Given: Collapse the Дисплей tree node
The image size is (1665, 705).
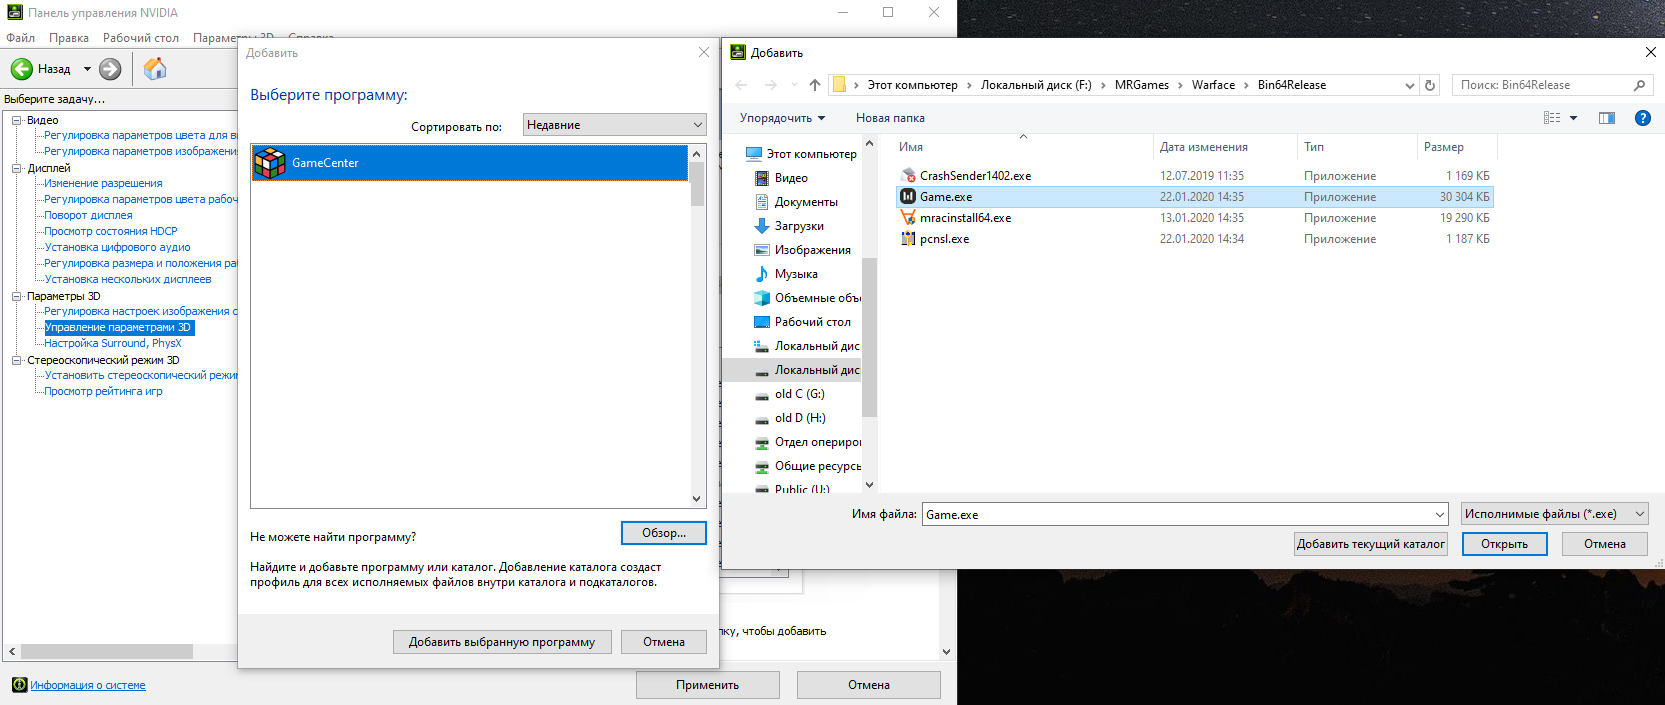Looking at the screenshot, I should click(17, 168).
